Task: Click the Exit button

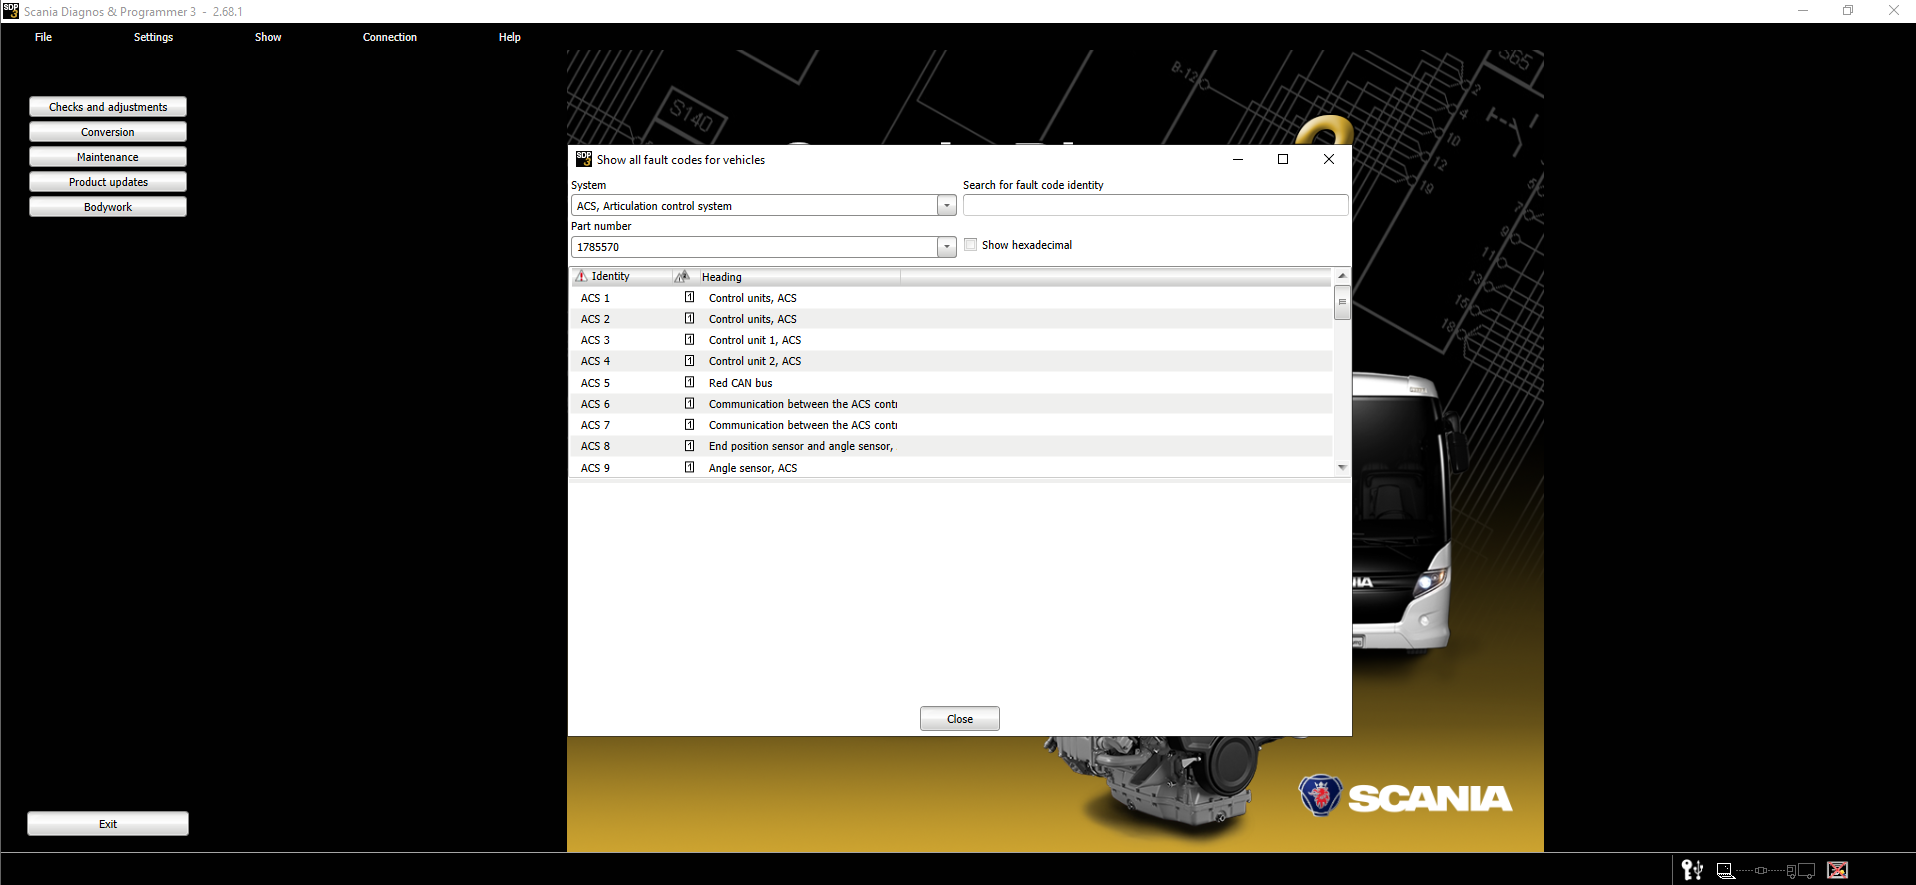Action: click(108, 824)
